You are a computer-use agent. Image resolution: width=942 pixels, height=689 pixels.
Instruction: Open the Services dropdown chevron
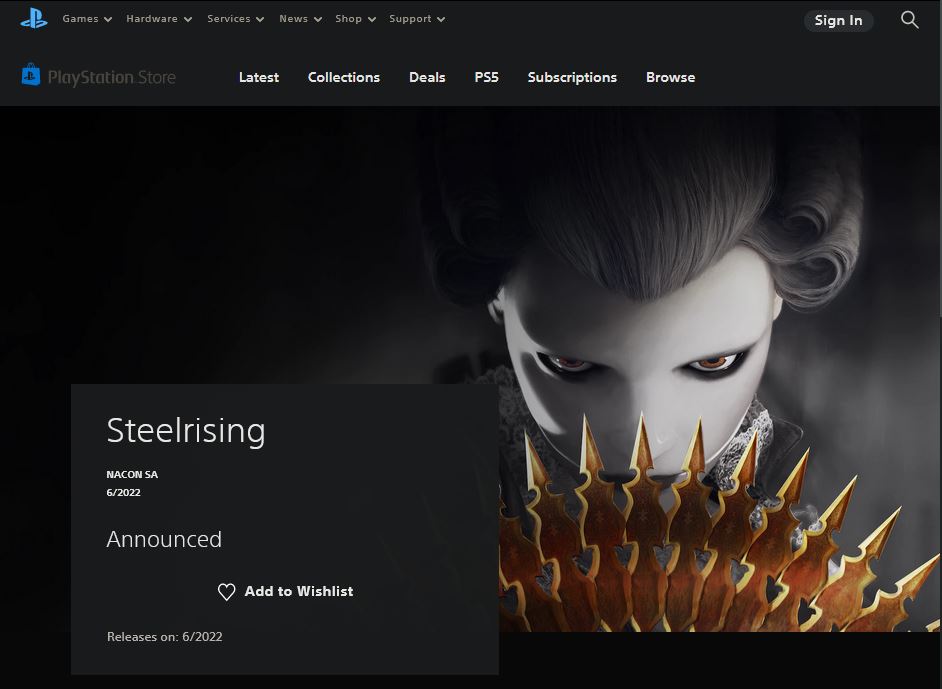[x=259, y=18]
